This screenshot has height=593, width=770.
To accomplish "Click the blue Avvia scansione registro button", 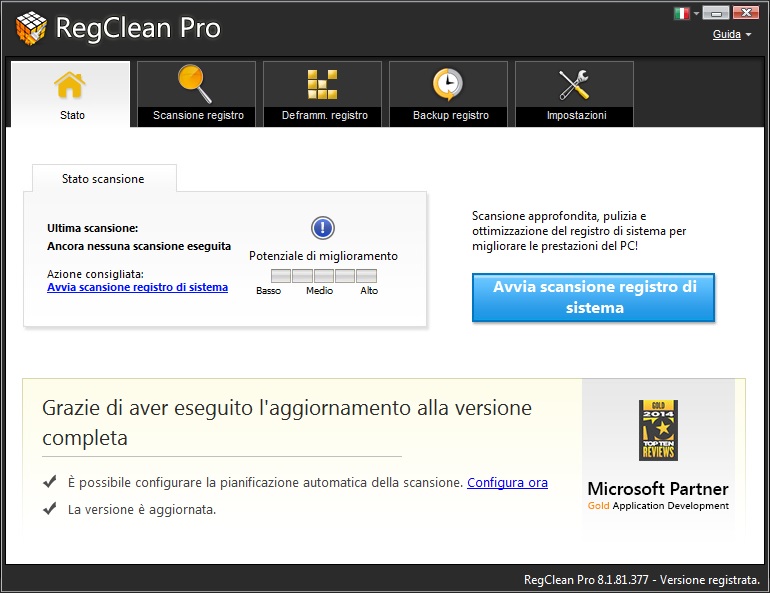I will coord(593,297).
